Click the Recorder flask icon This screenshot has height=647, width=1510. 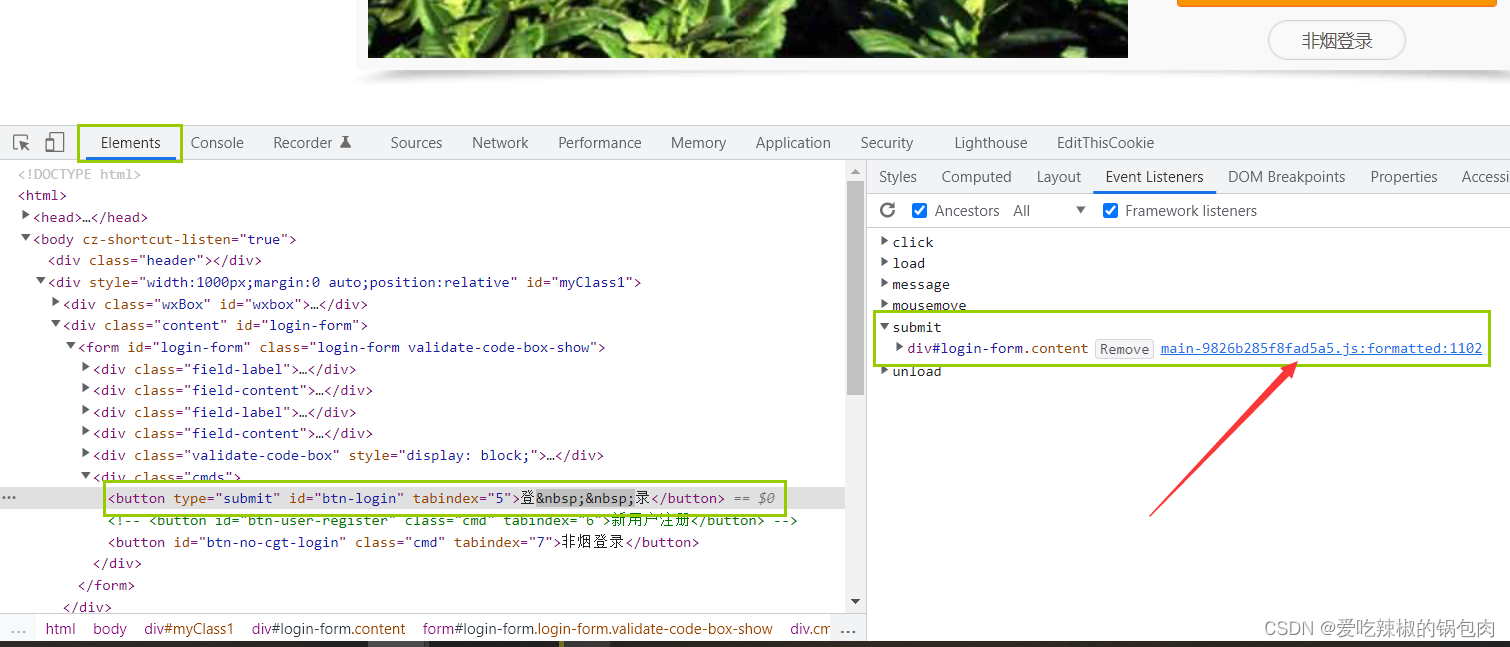click(346, 142)
